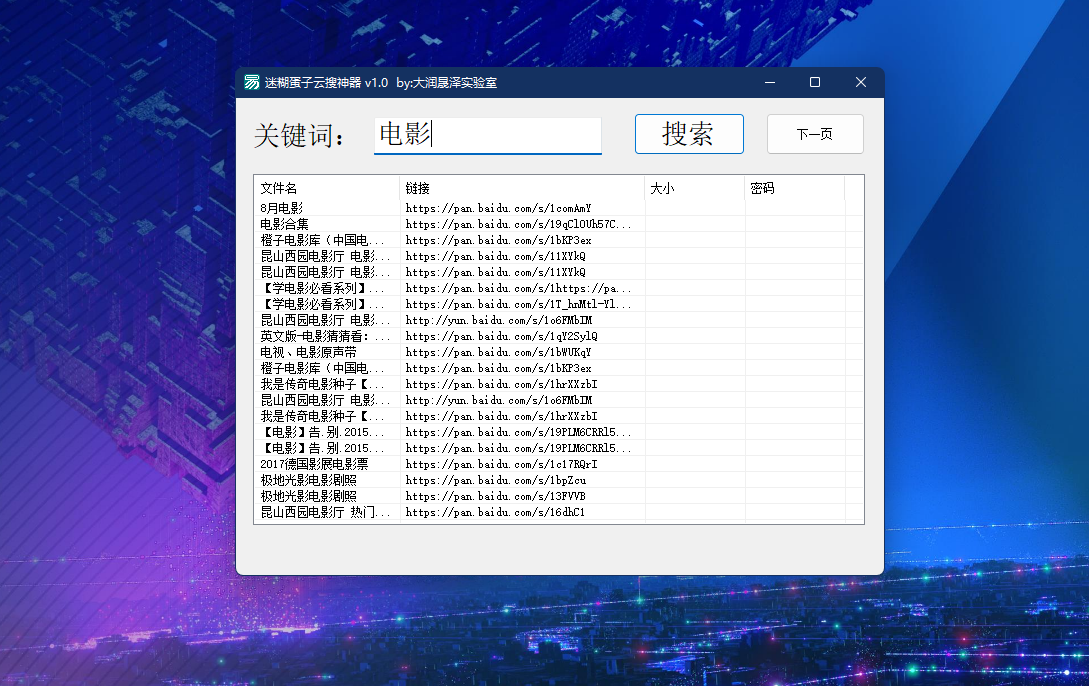Click link ending in 1comAmY
The image size is (1089, 686).
[x=498, y=208]
